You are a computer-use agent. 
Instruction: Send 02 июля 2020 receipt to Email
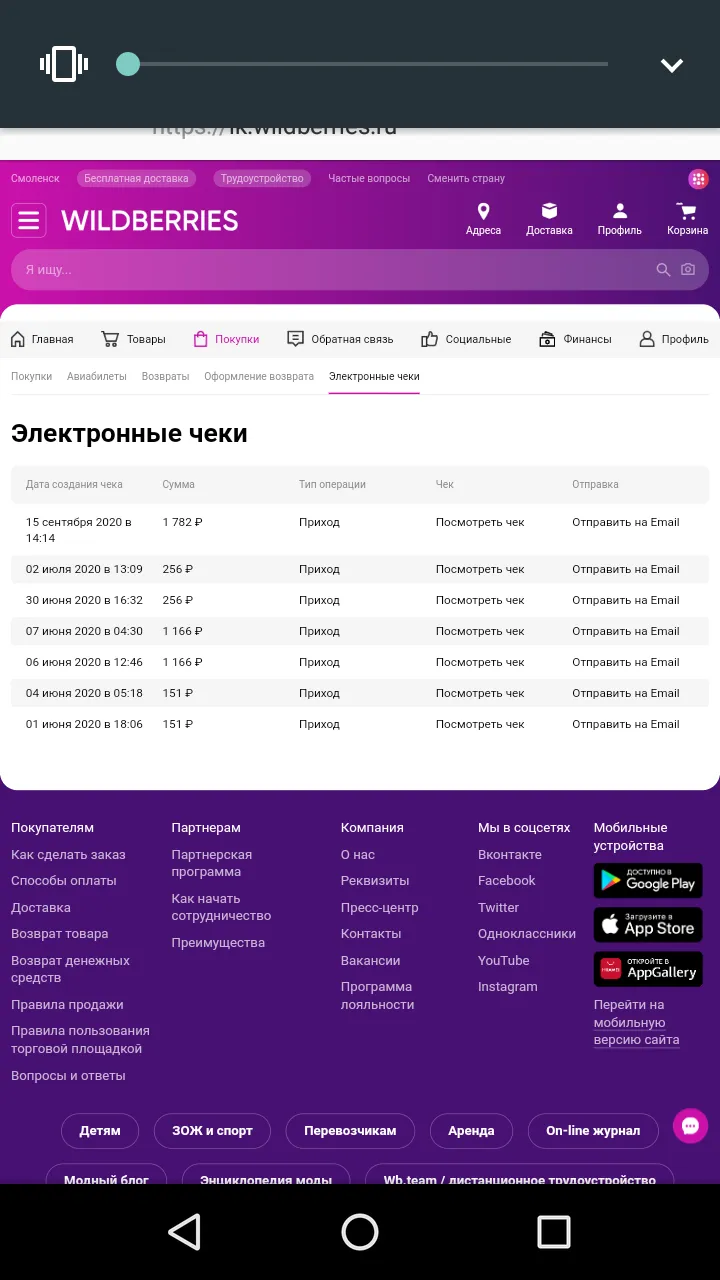point(625,569)
